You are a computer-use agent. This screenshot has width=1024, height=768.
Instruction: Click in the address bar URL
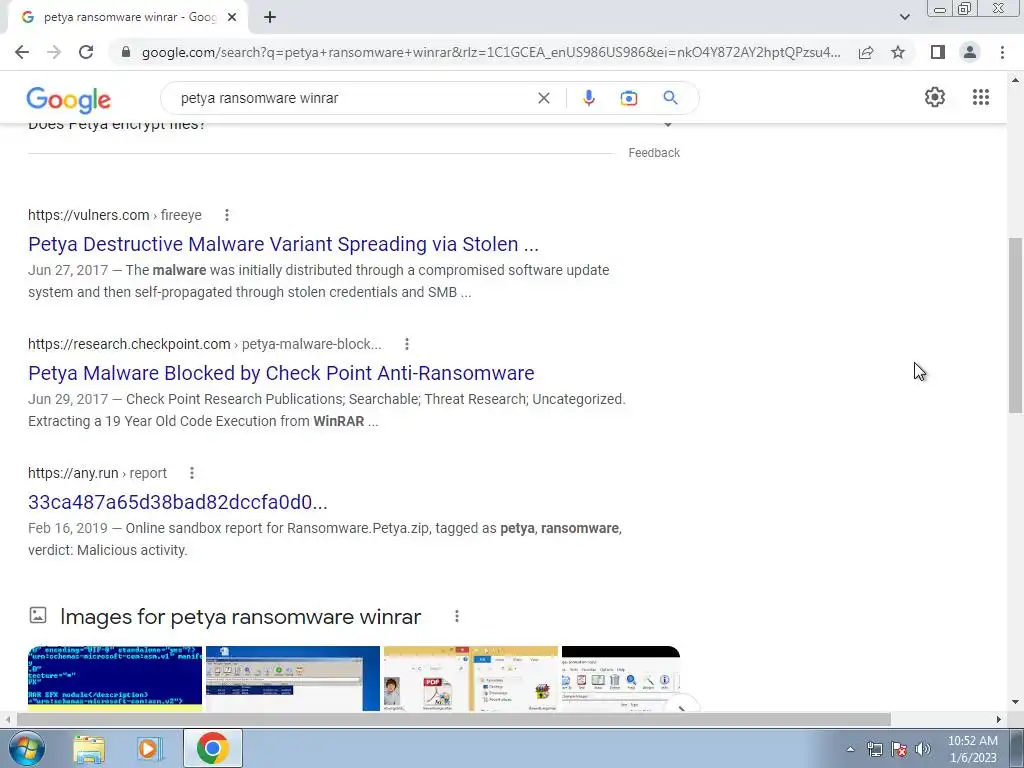pos(491,52)
